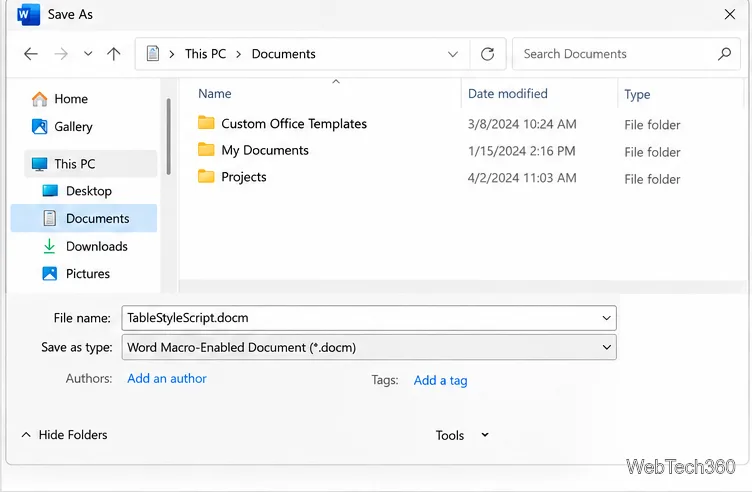
Task: Select the My Documents folder name
Action: click(265, 151)
